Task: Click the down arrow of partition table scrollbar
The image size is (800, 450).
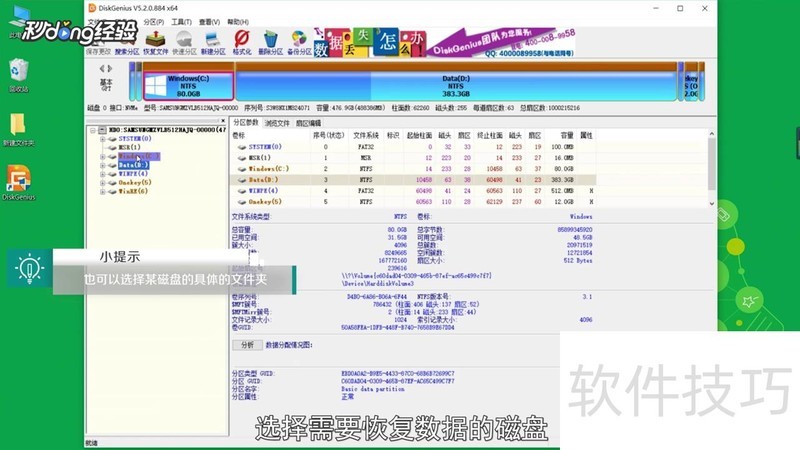Action: coord(712,204)
